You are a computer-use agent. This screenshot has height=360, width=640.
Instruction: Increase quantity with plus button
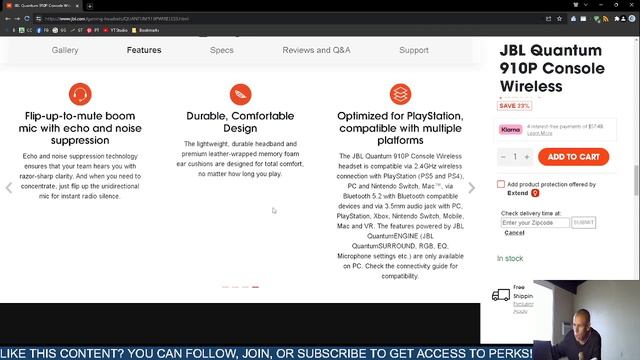coord(527,157)
